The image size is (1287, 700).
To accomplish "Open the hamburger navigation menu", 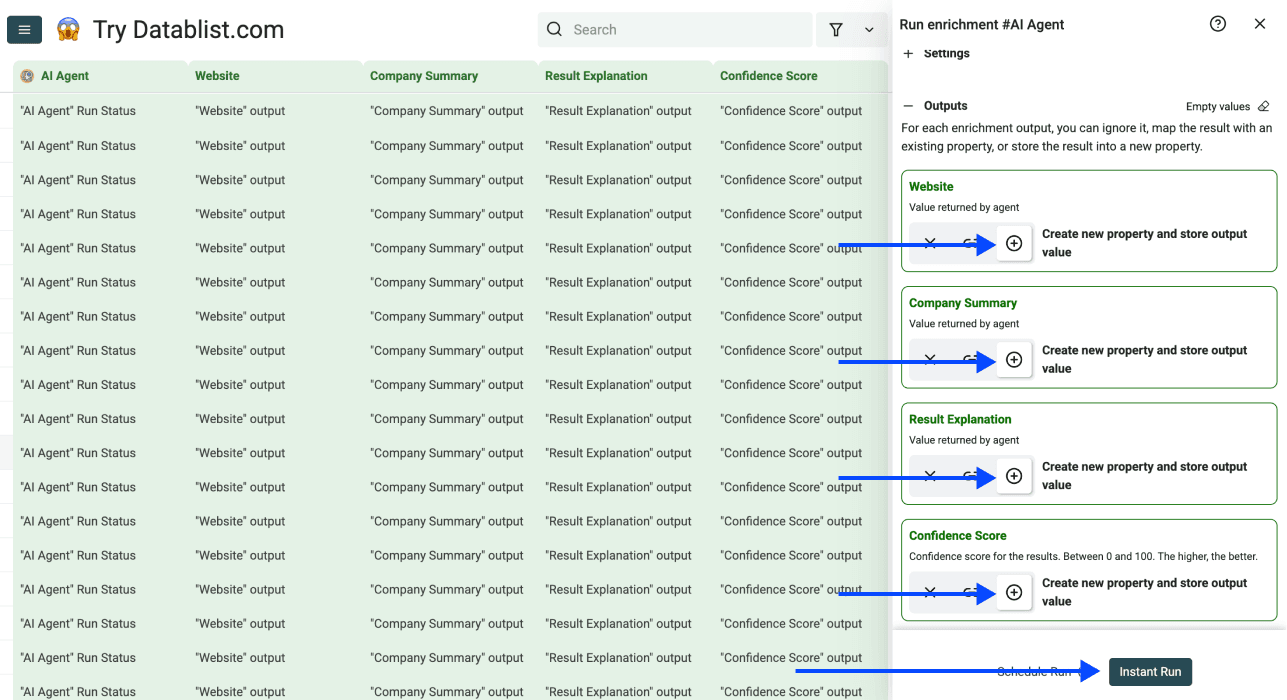I will click(x=24, y=29).
